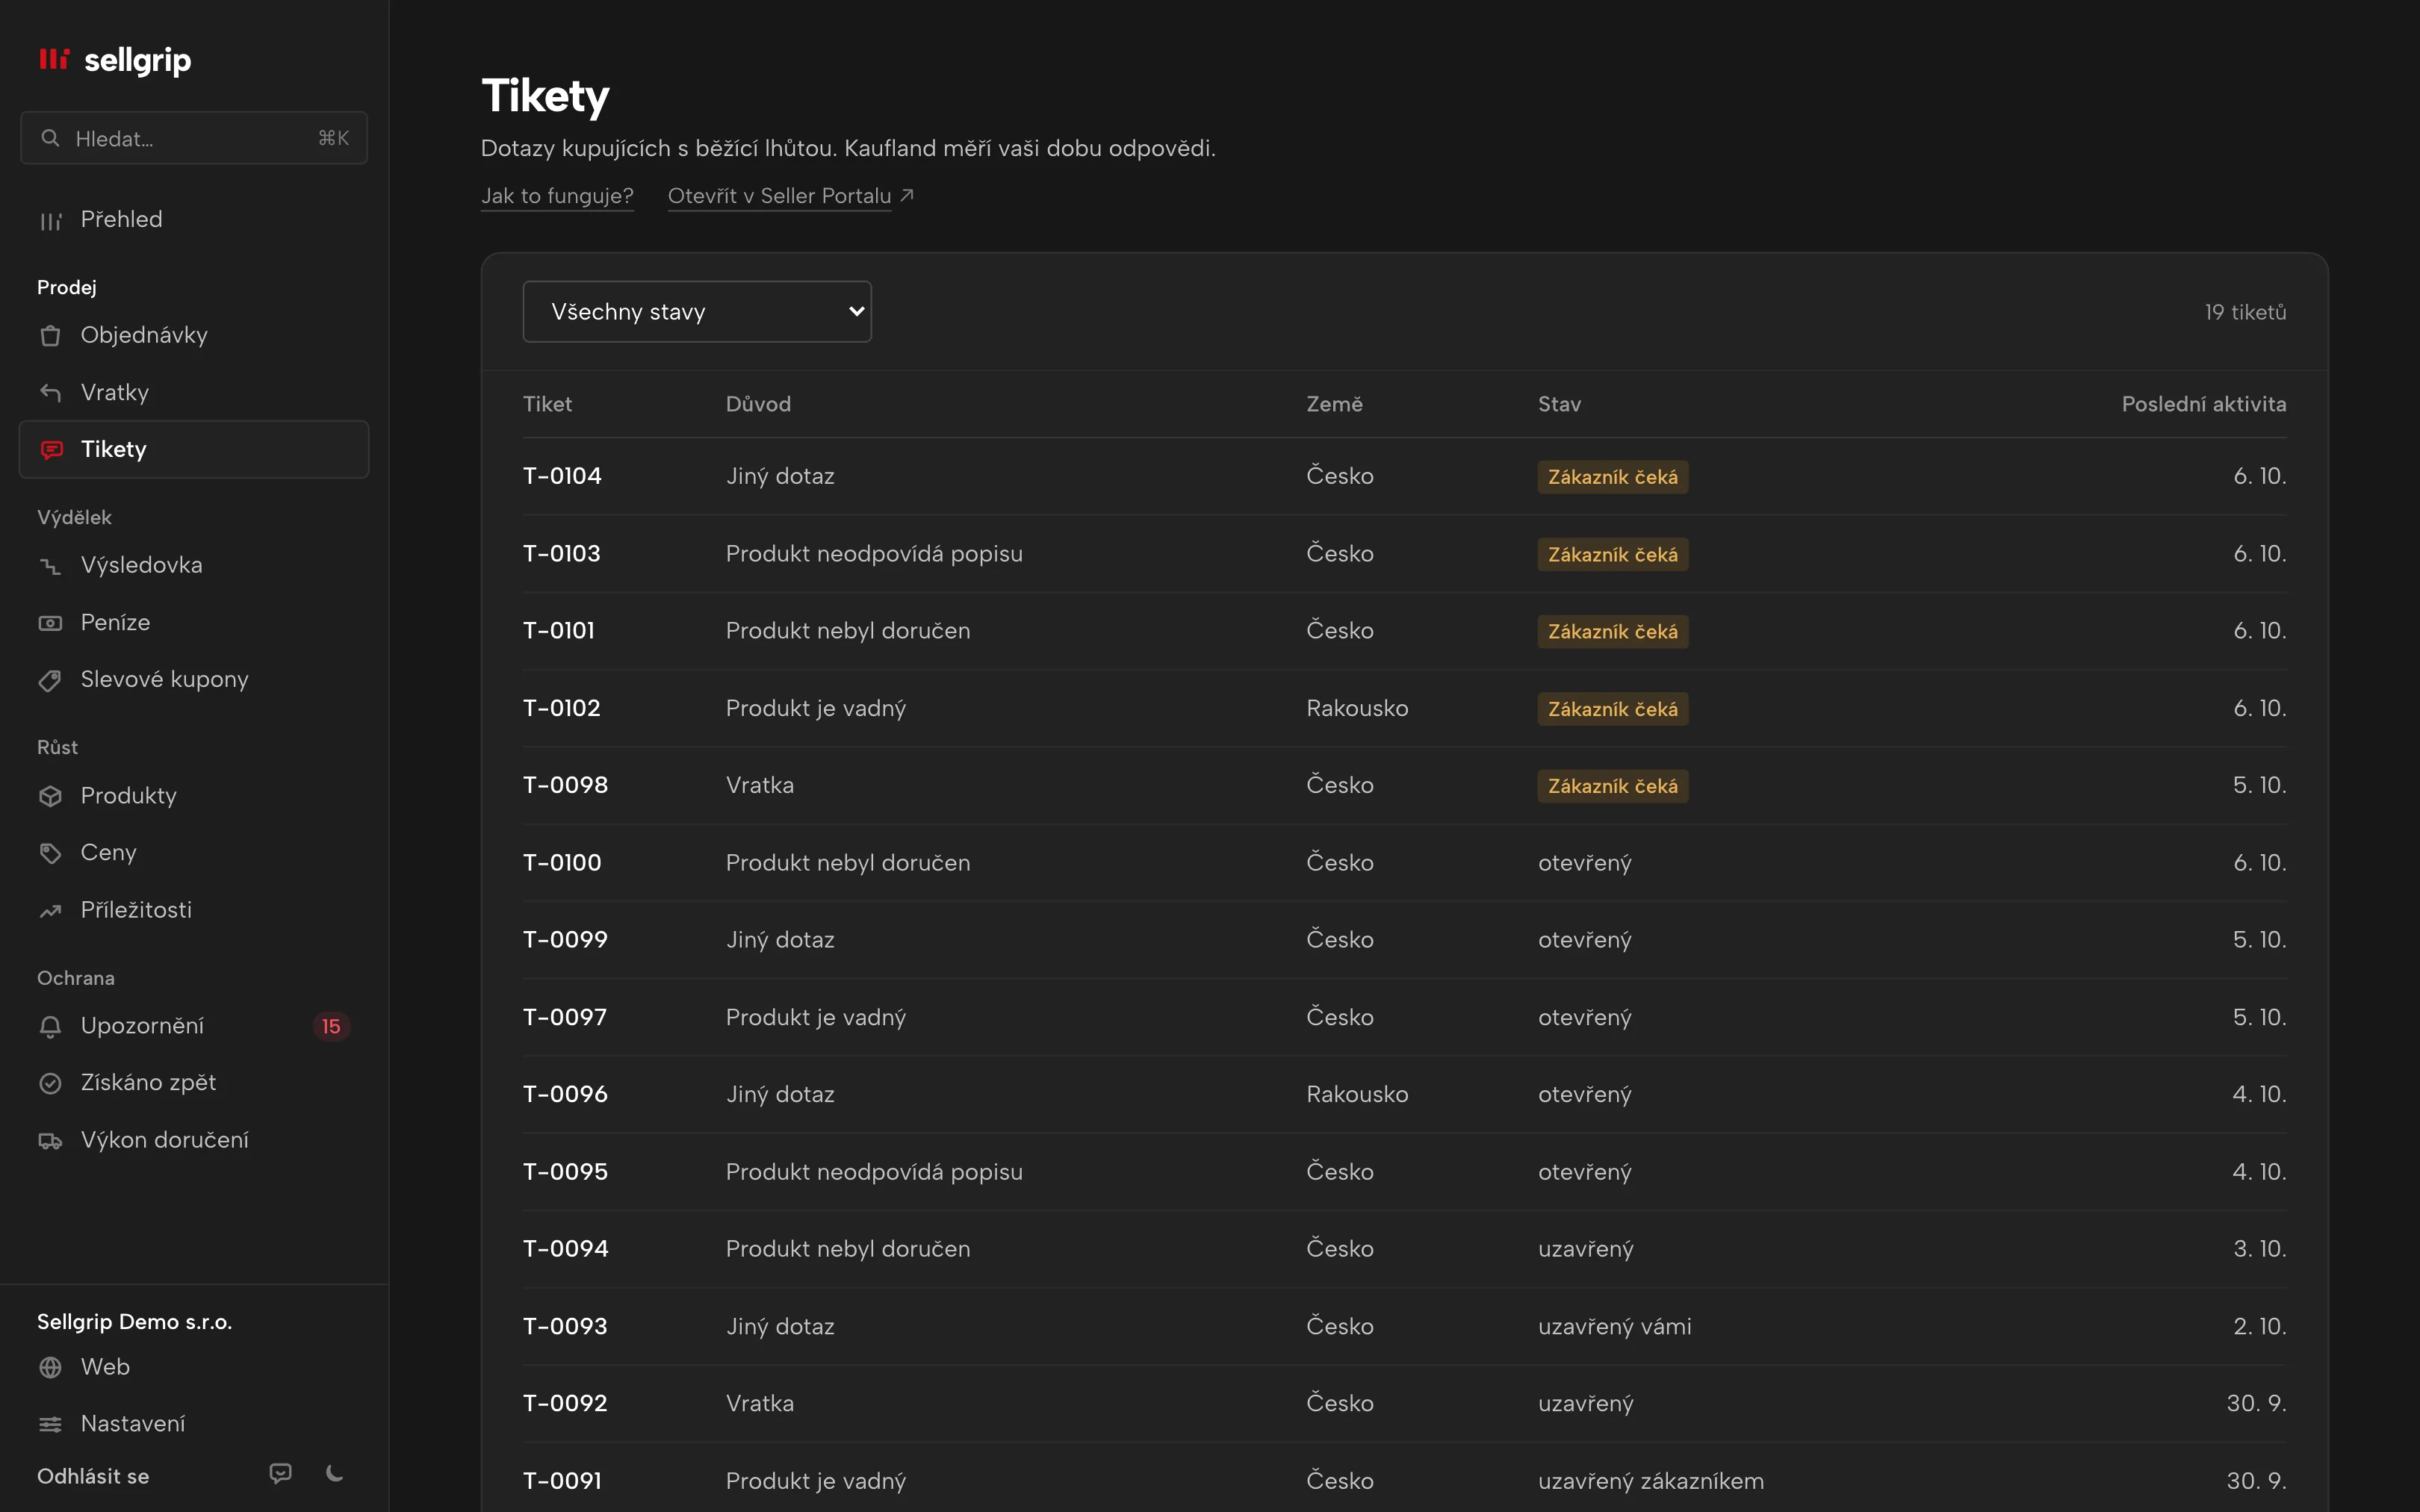Open Vratky in the sidebar
The image size is (2420, 1512).
(194, 393)
